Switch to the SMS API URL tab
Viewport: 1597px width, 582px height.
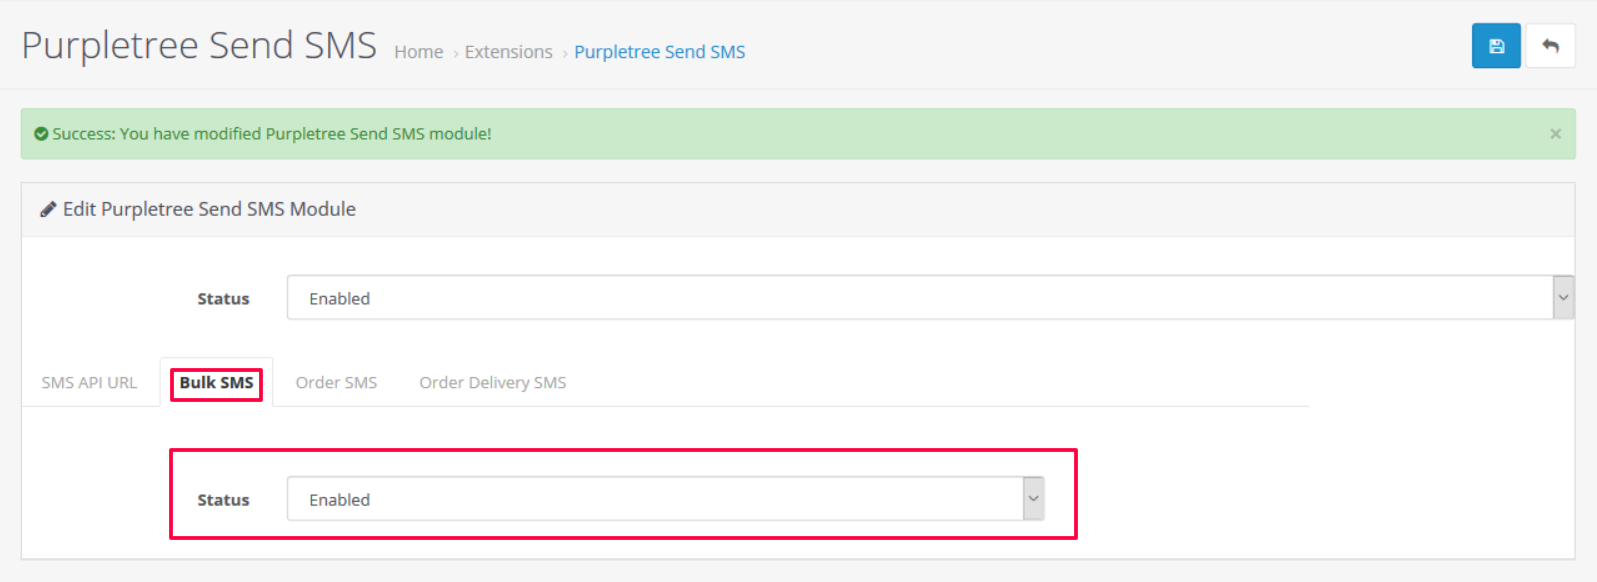coord(89,383)
